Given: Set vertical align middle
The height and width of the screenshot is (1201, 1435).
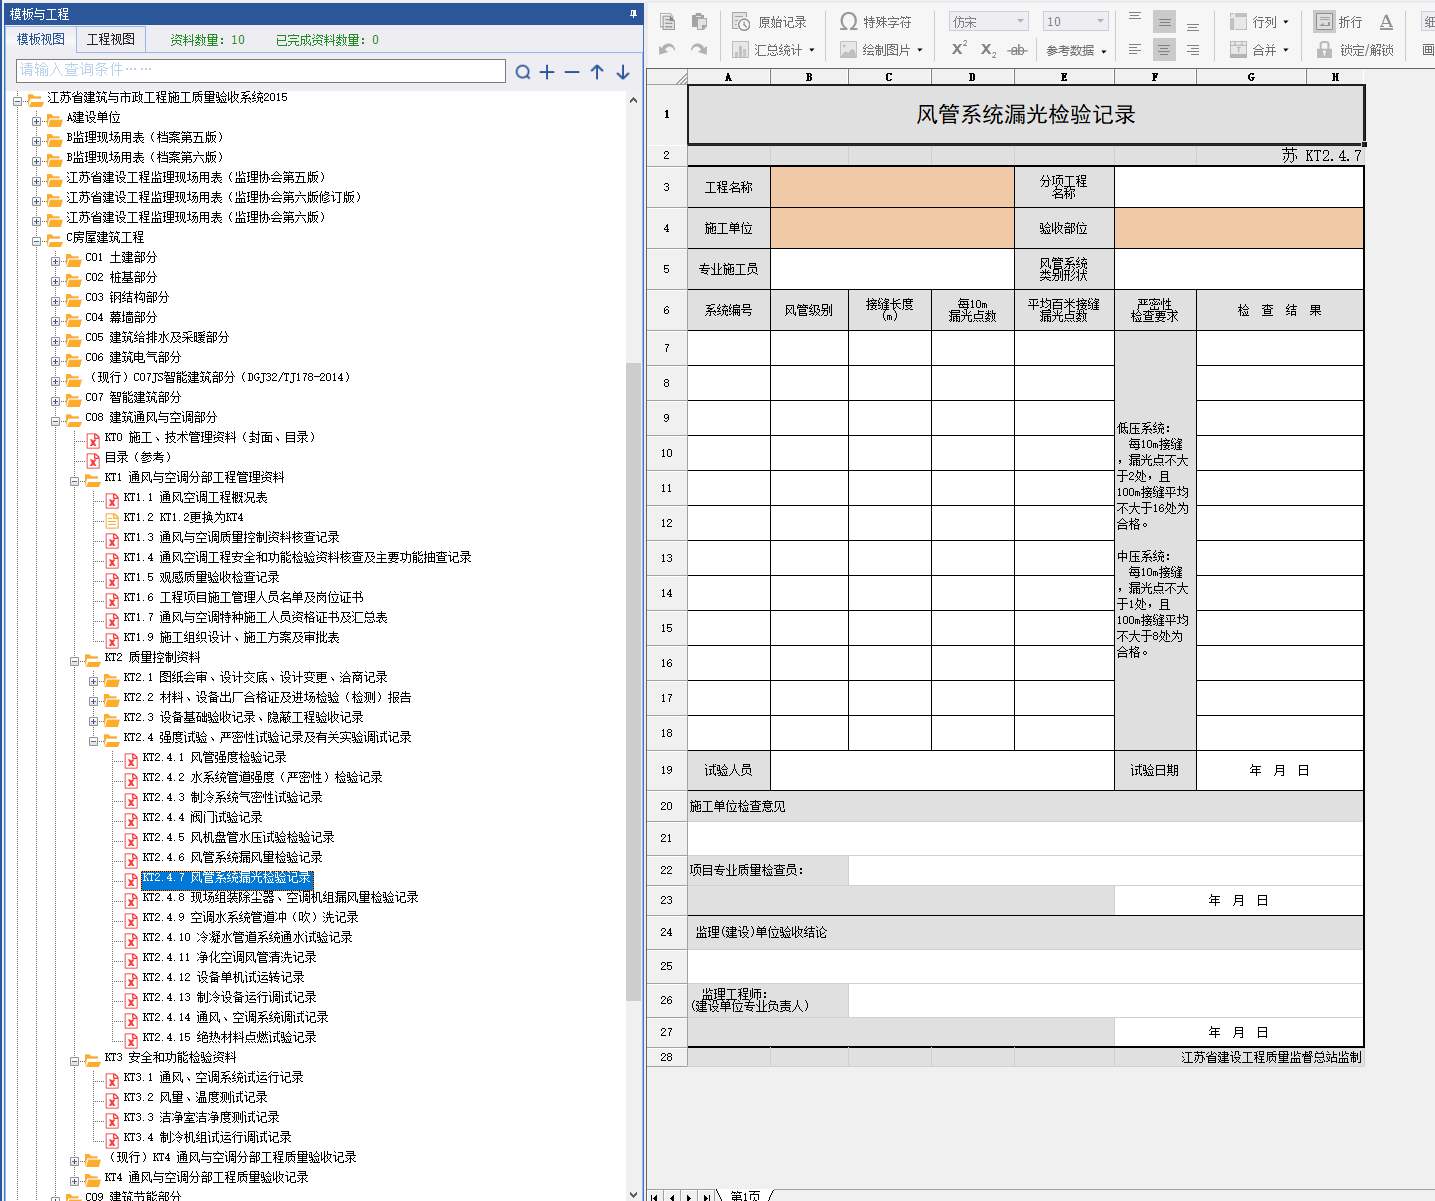Looking at the screenshot, I should coord(1164,22).
